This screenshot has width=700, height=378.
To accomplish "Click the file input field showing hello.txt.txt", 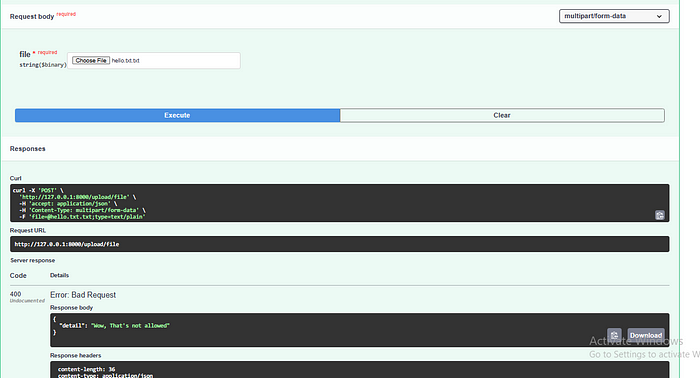I will pos(154,61).
